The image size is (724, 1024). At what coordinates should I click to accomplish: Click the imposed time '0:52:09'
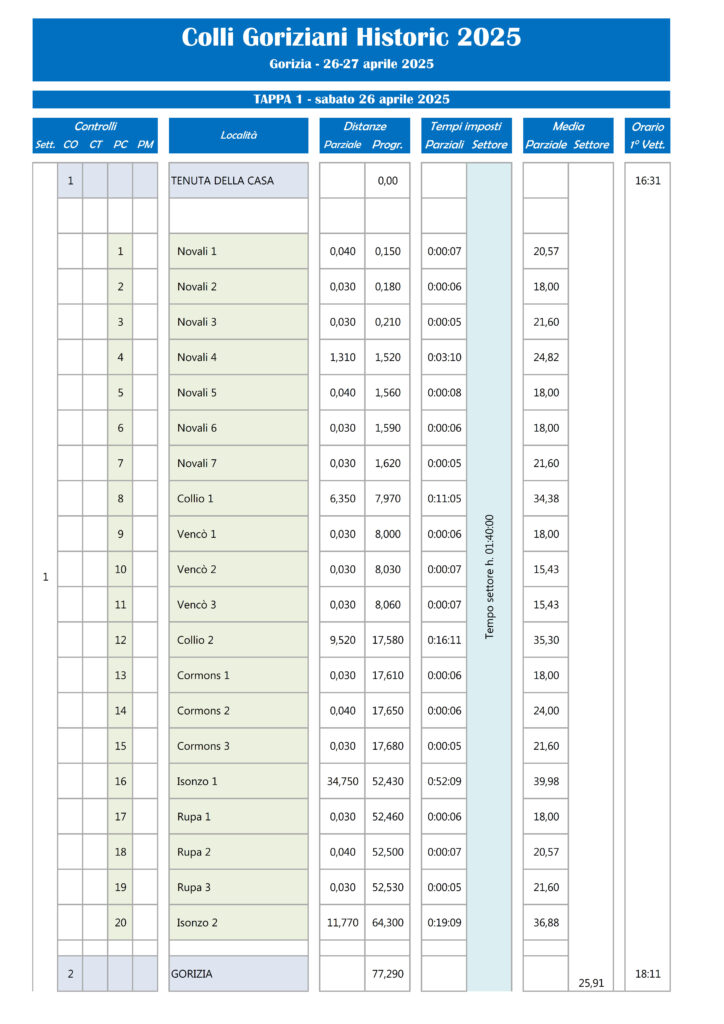click(444, 781)
